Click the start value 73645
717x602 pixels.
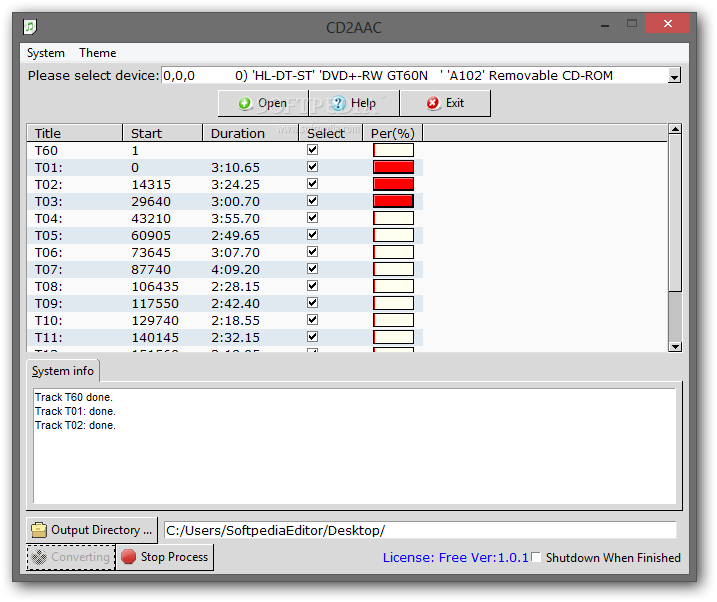(151, 252)
